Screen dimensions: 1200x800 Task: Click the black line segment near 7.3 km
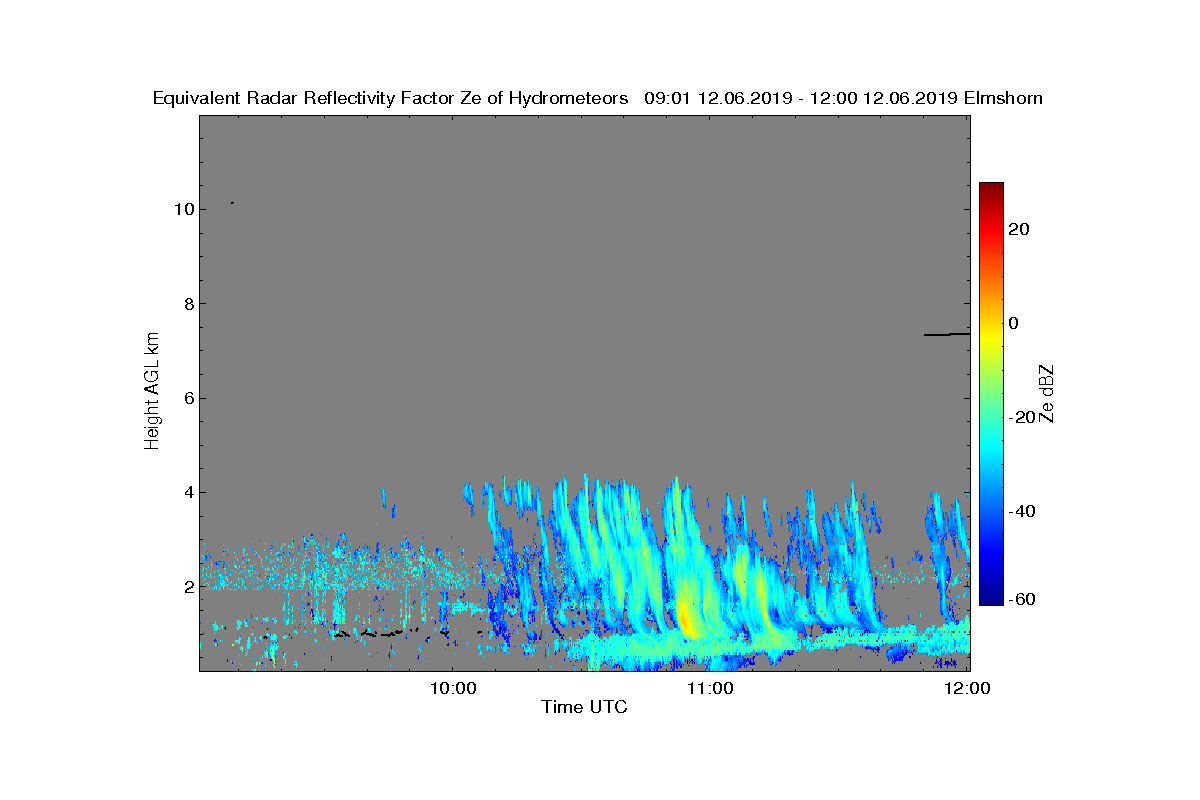pyautogui.click(x=946, y=334)
